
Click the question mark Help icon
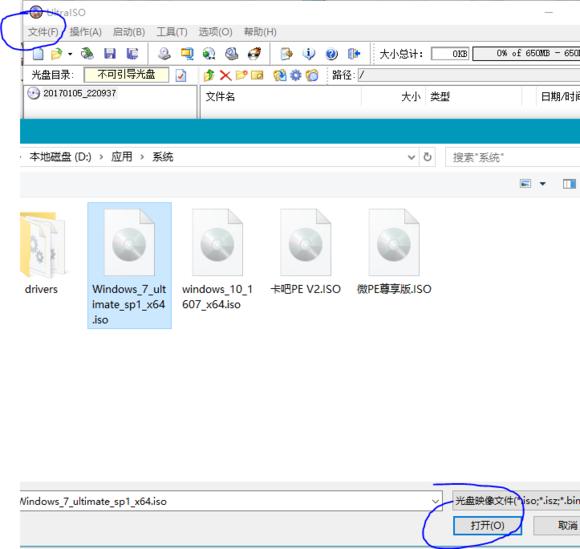click(x=331, y=54)
